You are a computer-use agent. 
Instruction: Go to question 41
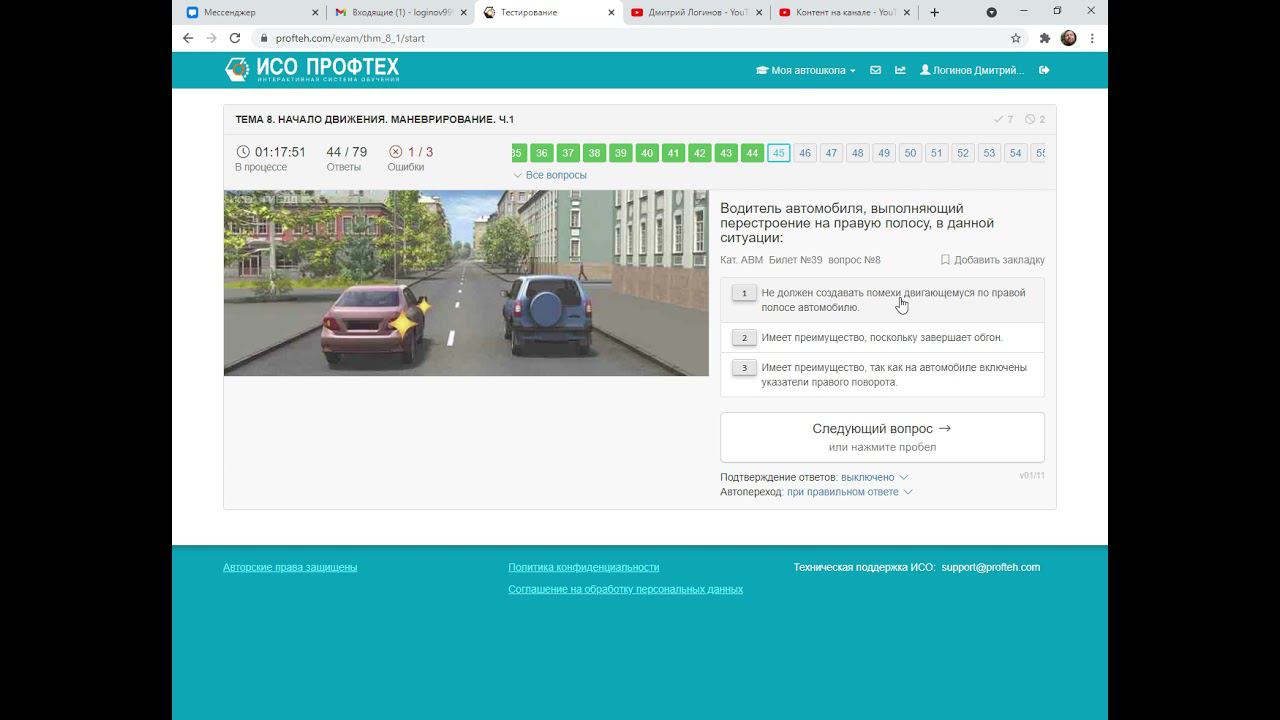(673, 153)
